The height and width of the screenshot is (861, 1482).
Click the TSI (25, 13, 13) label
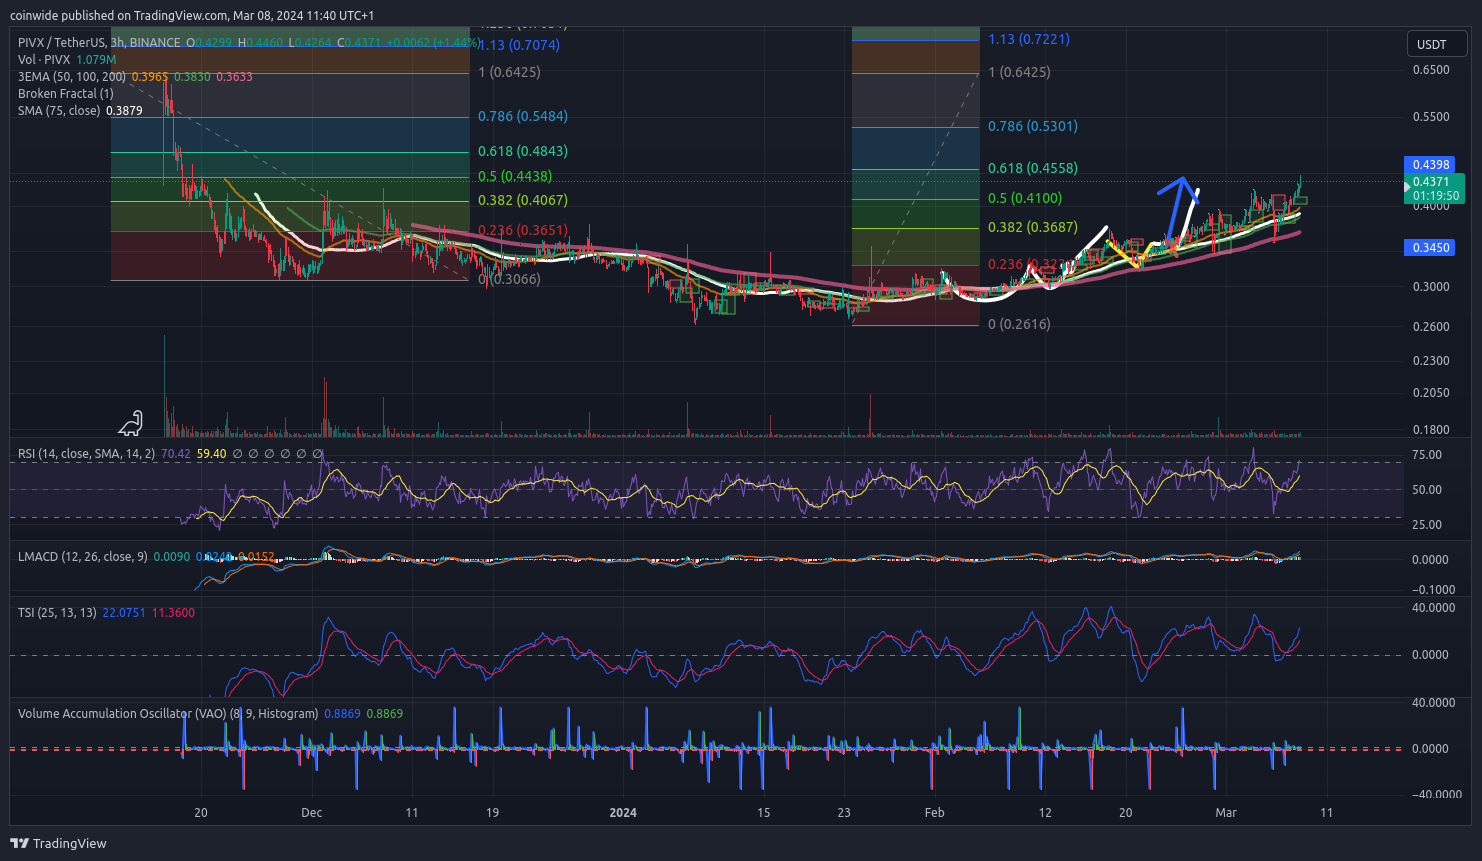point(57,613)
